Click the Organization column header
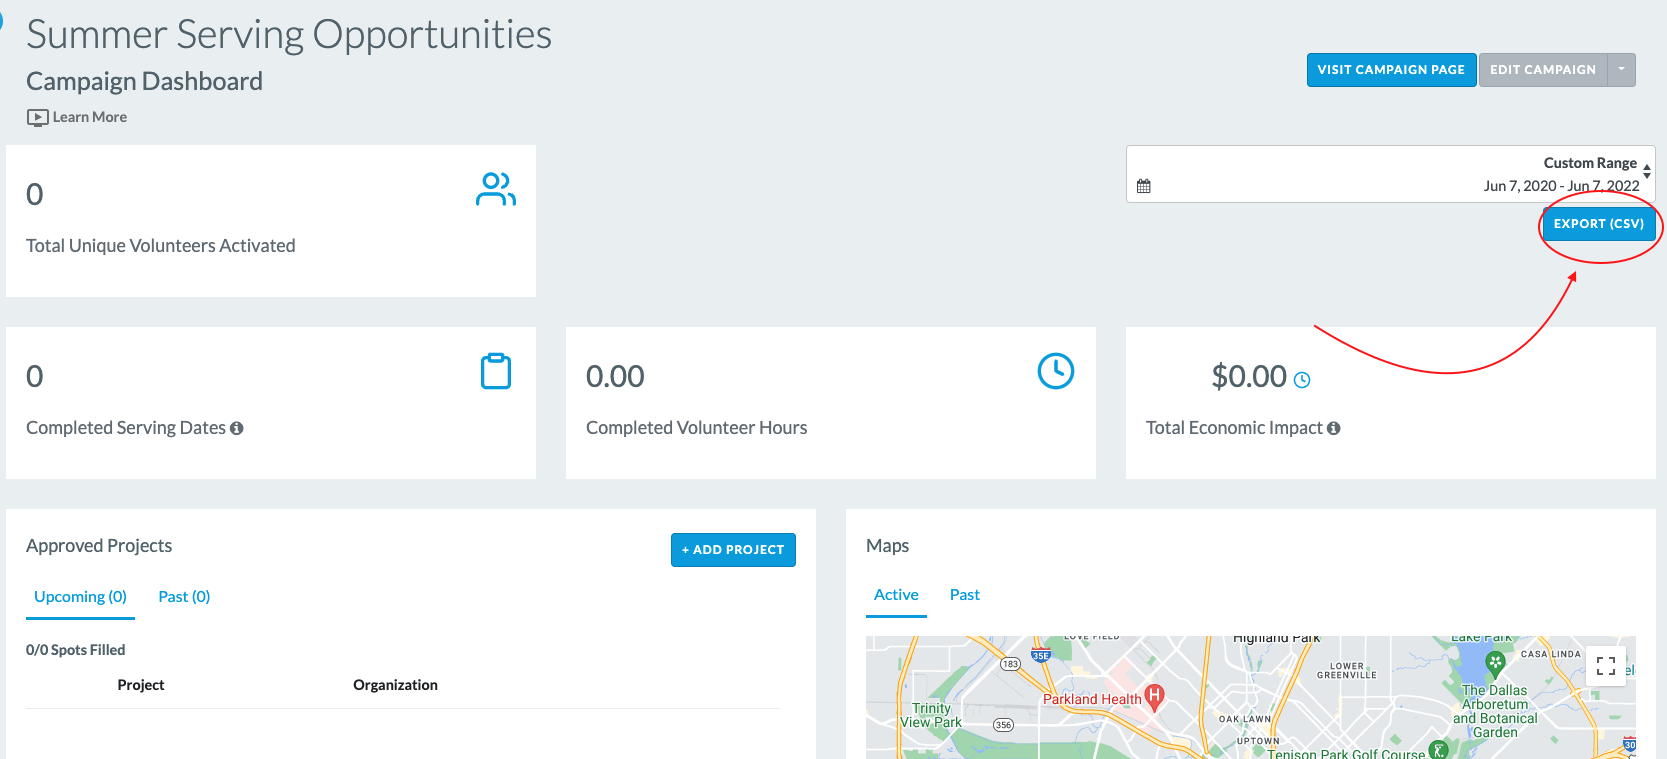 [x=395, y=685]
